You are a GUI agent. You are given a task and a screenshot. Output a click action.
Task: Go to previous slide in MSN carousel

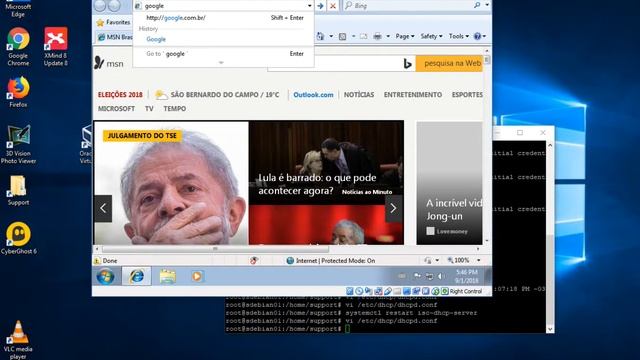point(103,209)
